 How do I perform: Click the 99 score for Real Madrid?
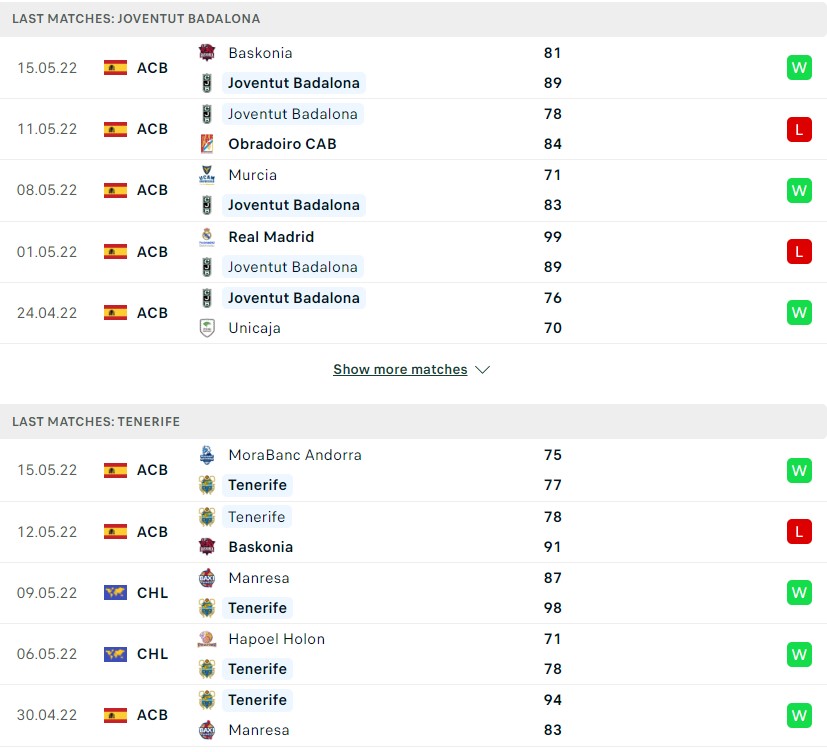coord(553,237)
